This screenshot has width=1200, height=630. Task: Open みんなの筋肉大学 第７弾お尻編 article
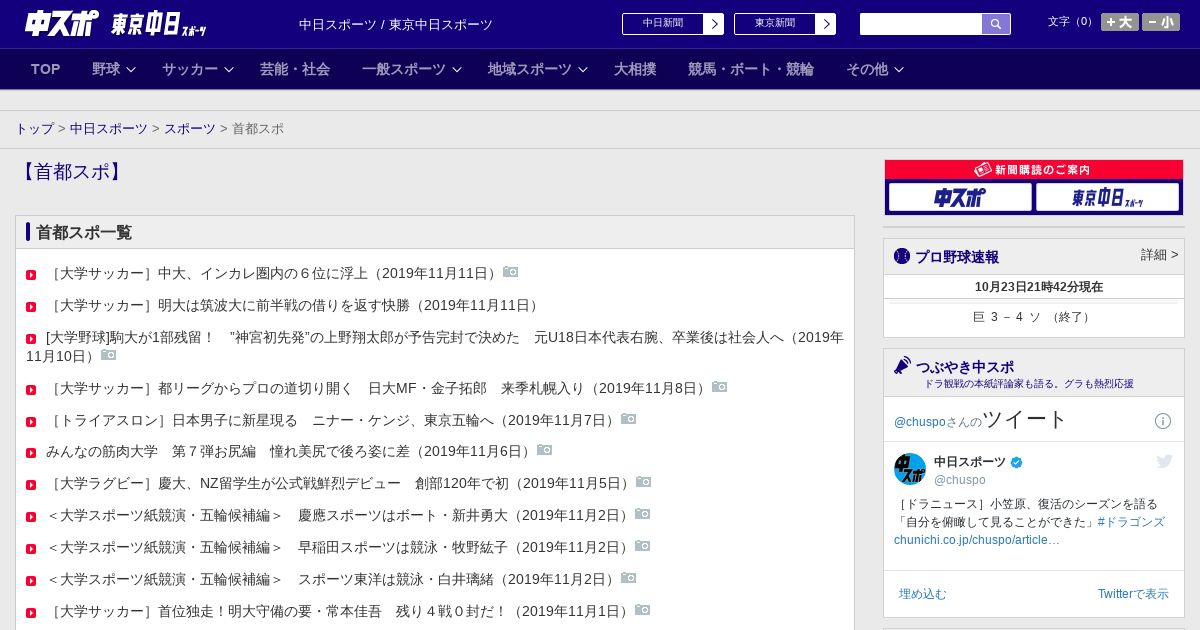pos(289,451)
